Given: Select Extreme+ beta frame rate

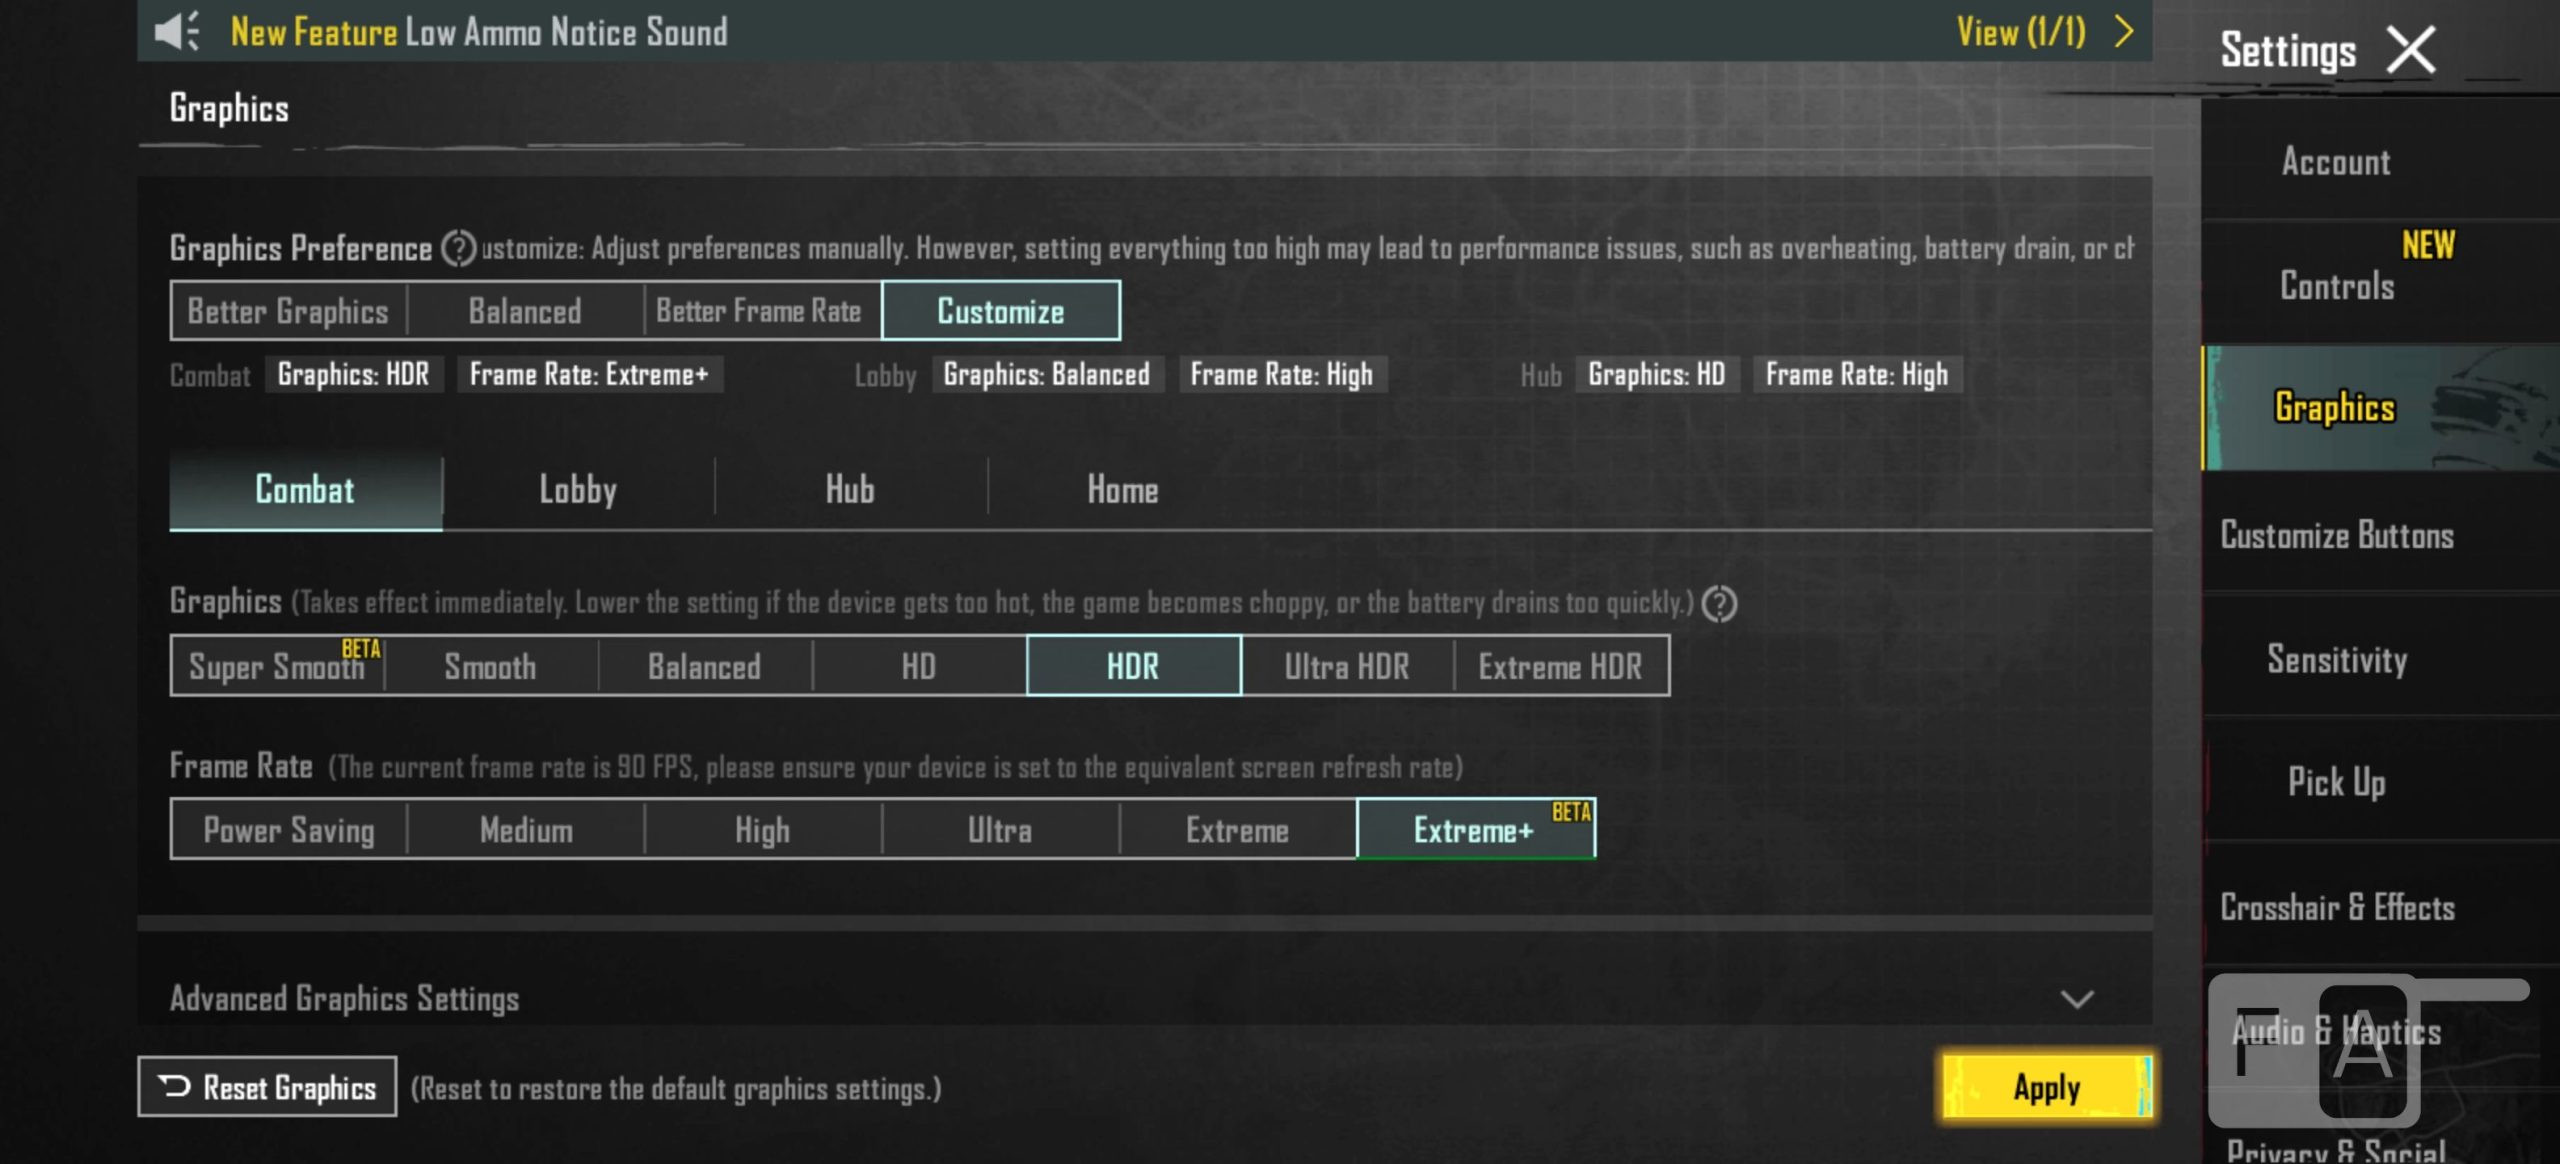Looking at the screenshot, I should point(1475,829).
